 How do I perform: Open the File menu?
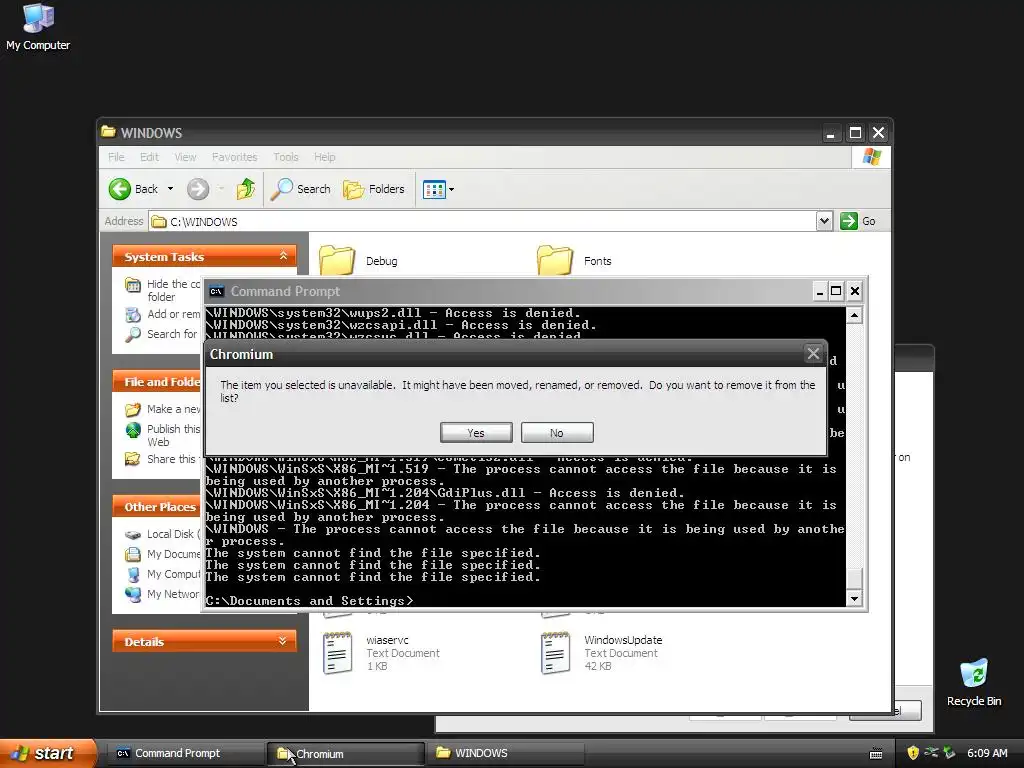pos(116,157)
